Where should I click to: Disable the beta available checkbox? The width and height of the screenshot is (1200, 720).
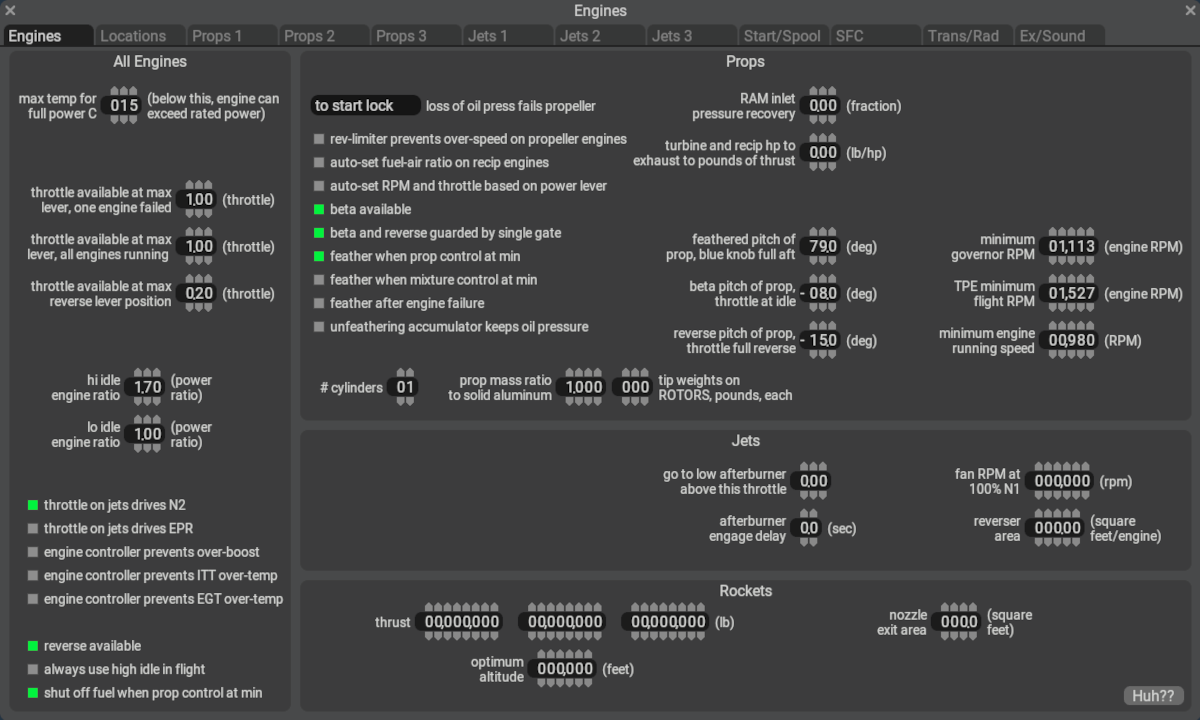pos(319,210)
